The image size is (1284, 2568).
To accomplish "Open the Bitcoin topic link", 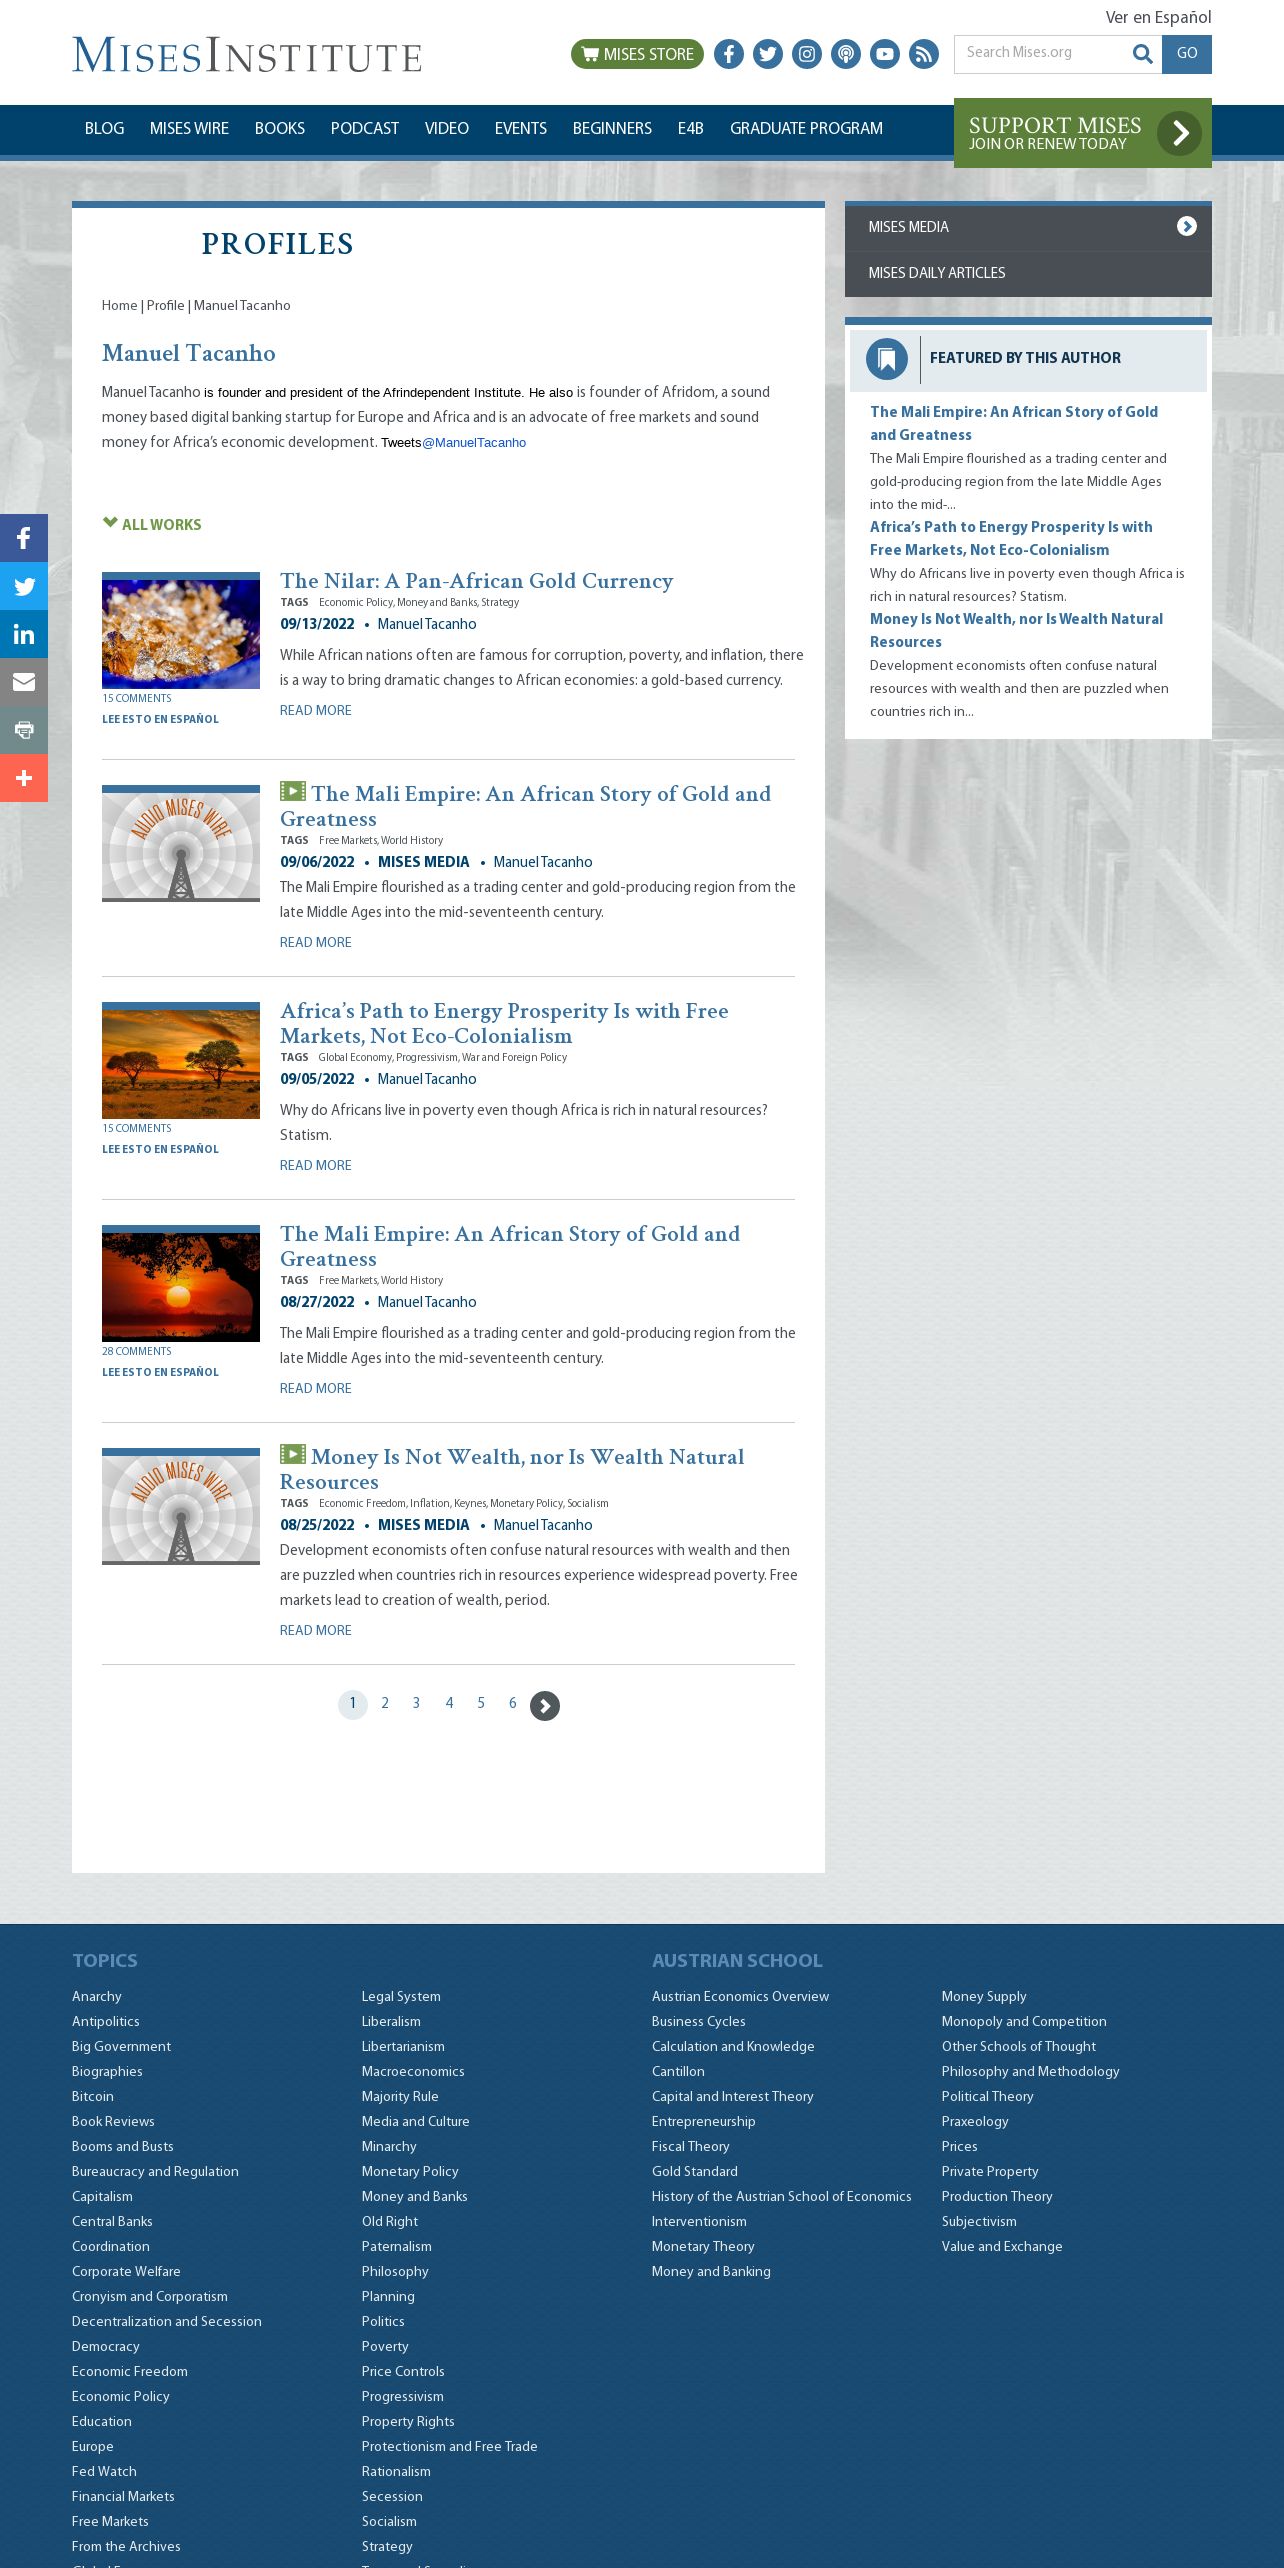I will click(93, 2096).
